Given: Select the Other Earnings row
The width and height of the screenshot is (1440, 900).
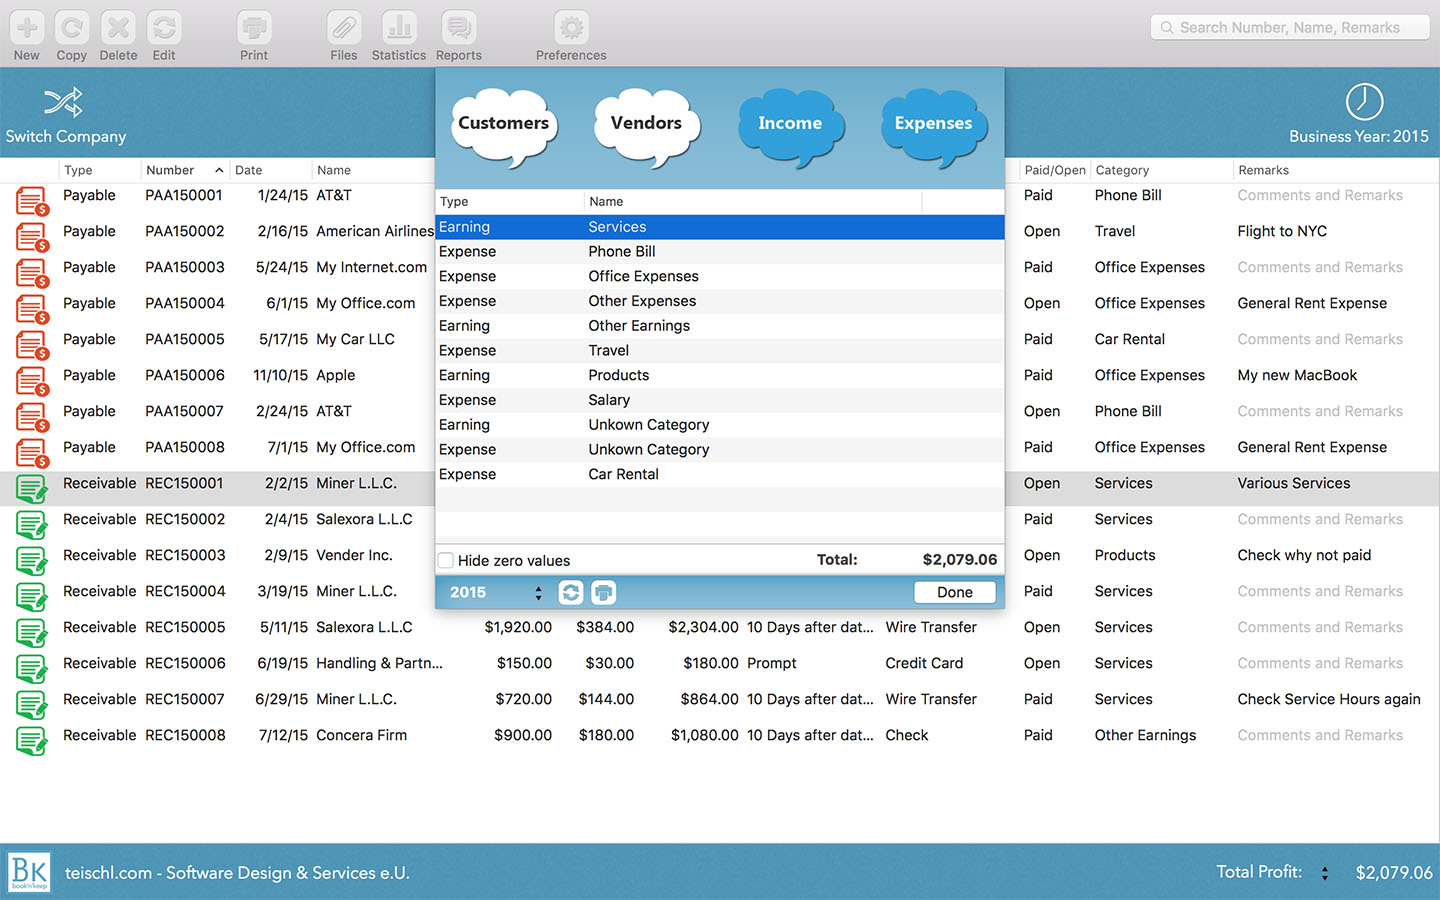Looking at the screenshot, I should click(x=720, y=326).
